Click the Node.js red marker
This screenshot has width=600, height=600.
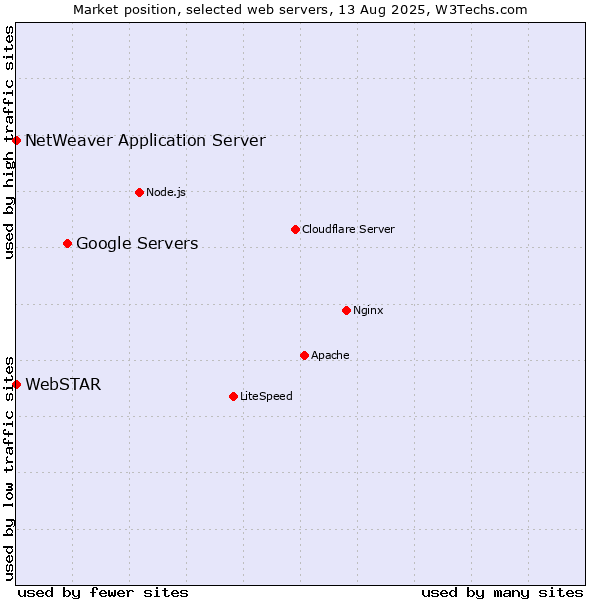point(140,192)
